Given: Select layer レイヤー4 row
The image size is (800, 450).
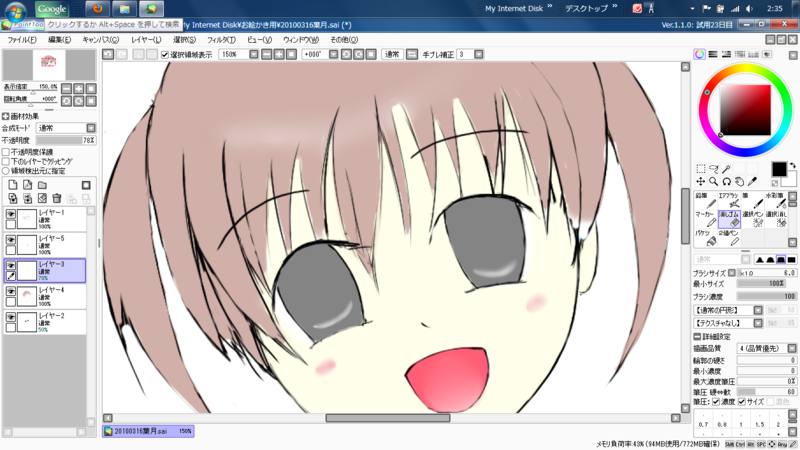Looking at the screenshot, I should (45, 296).
